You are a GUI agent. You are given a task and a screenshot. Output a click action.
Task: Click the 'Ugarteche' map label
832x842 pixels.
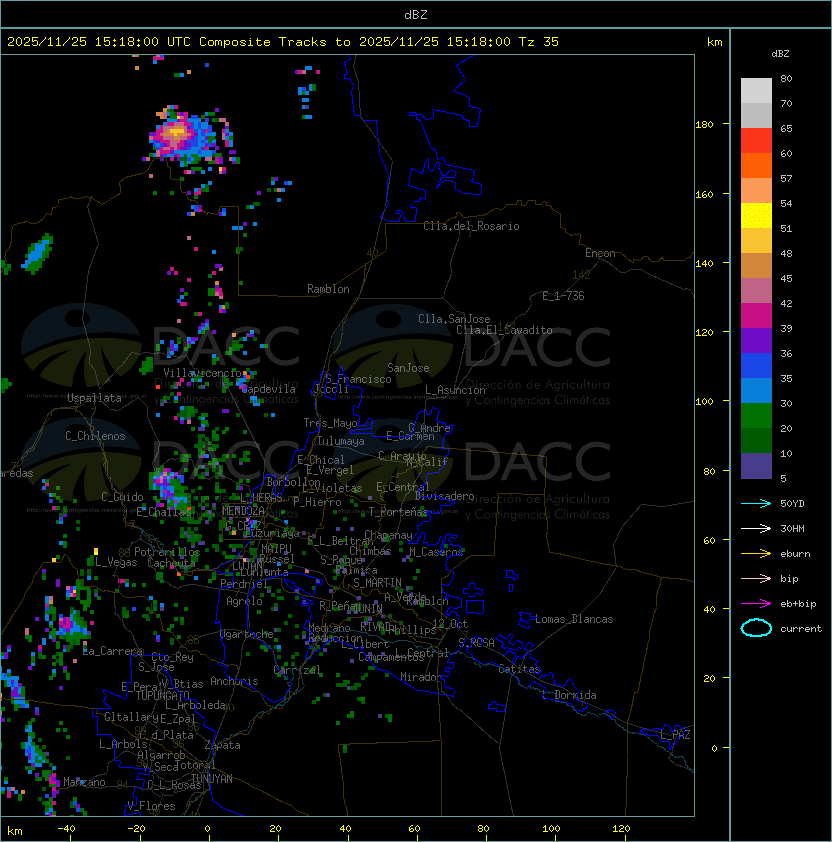tap(247, 634)
